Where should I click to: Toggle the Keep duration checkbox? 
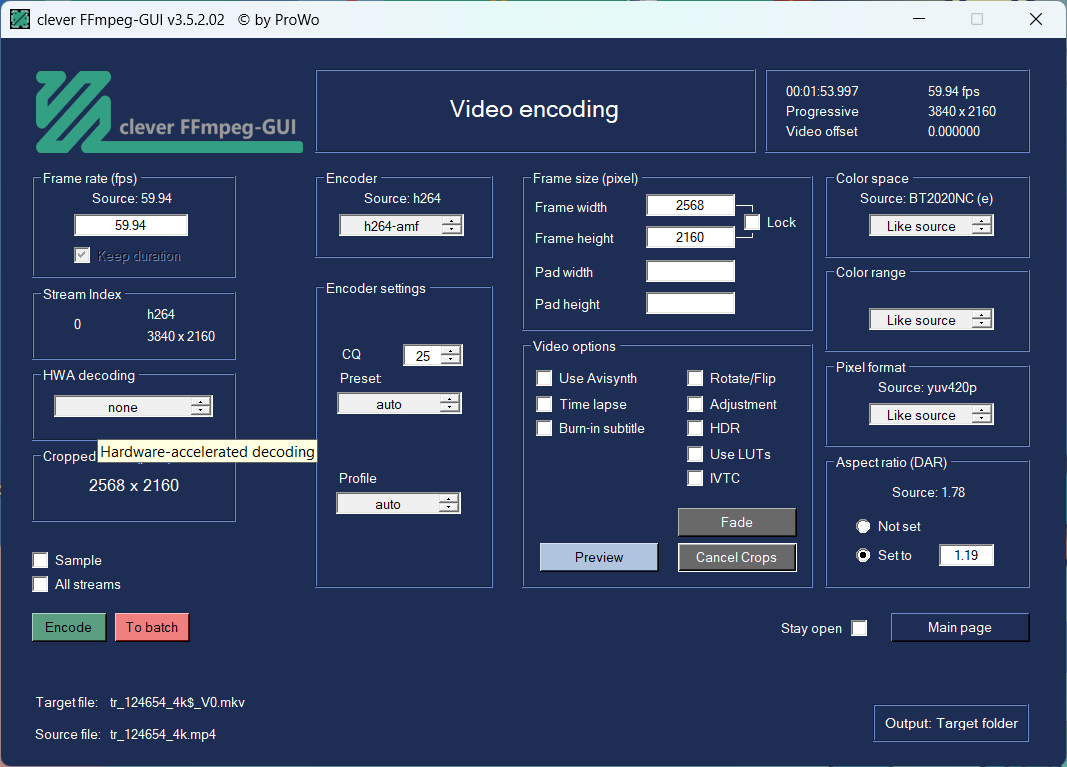pos(82,255)
